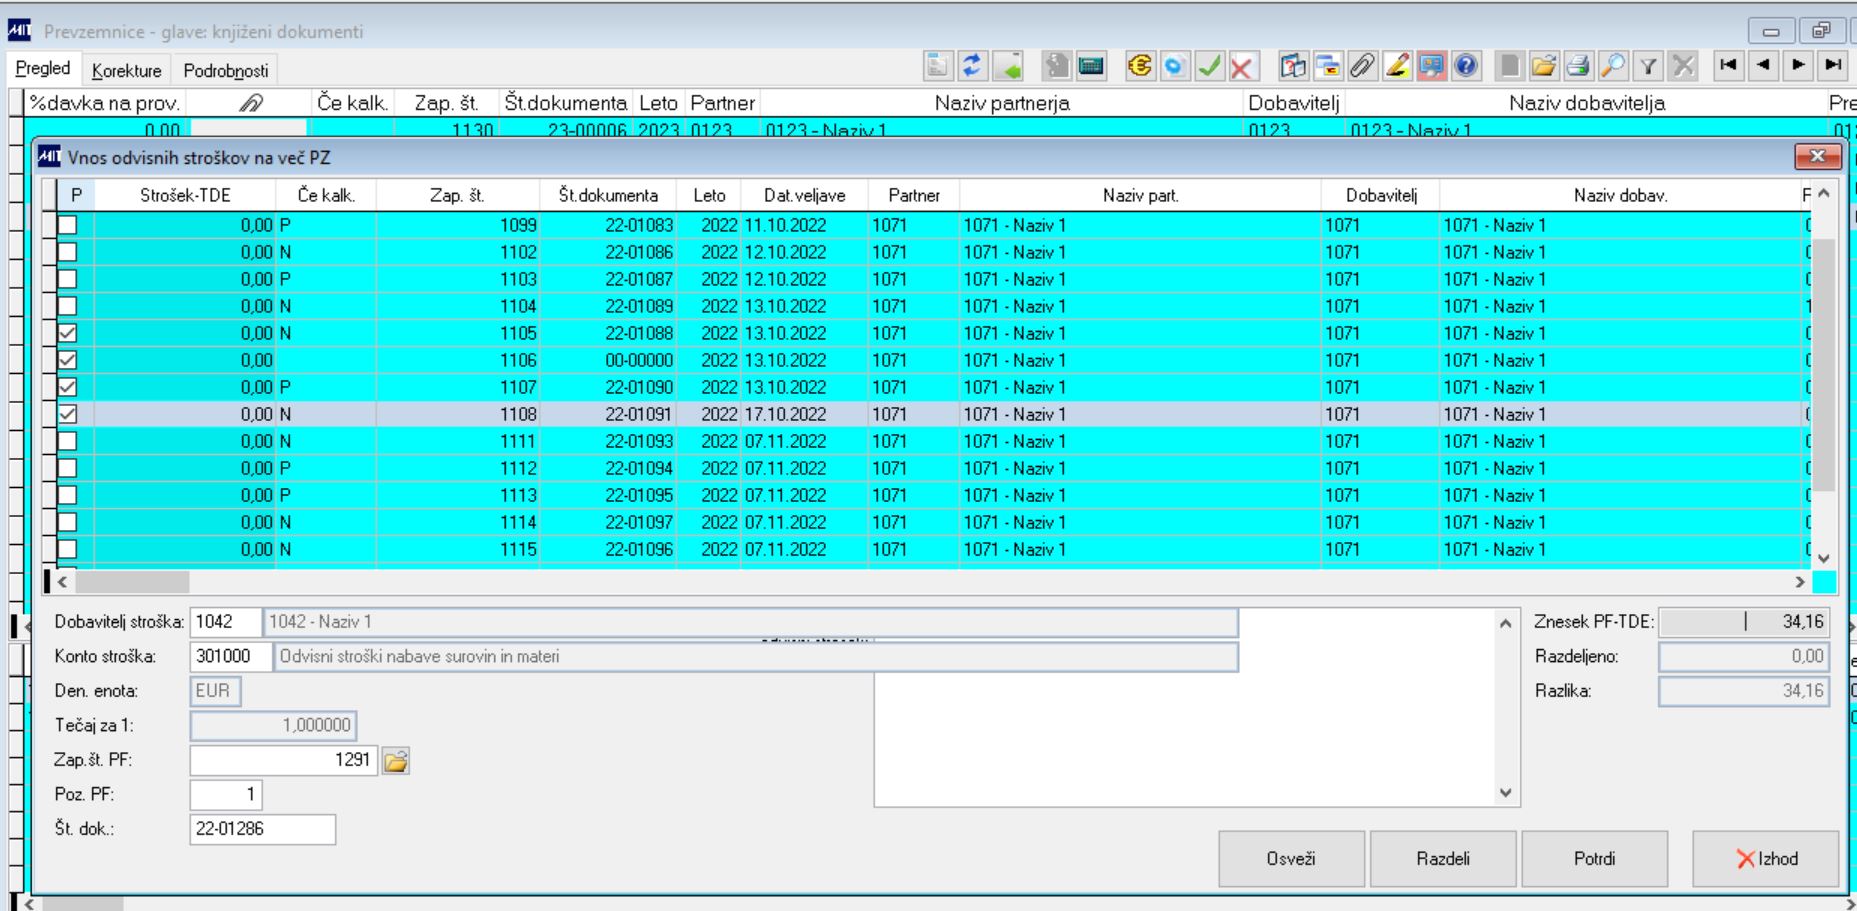This screenshot has height=911, width=1857.
Task: Jump to last record navigation arrow
Action: coord(1833,65)
